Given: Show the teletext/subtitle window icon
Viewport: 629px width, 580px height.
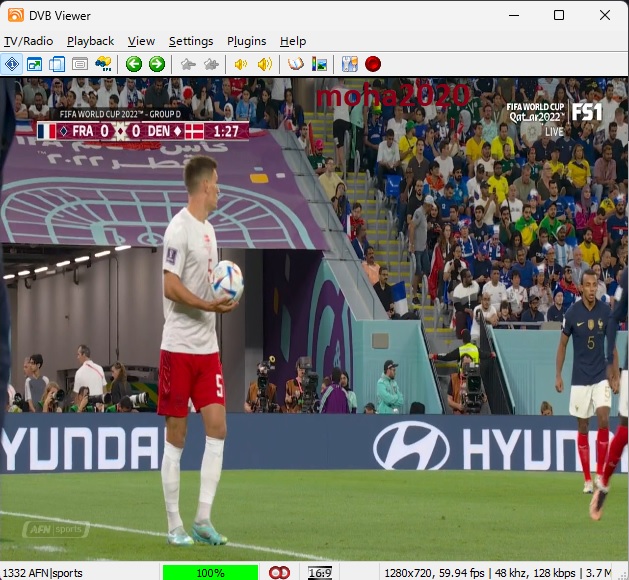Looking at the screenshot, I should pos(80,64).
